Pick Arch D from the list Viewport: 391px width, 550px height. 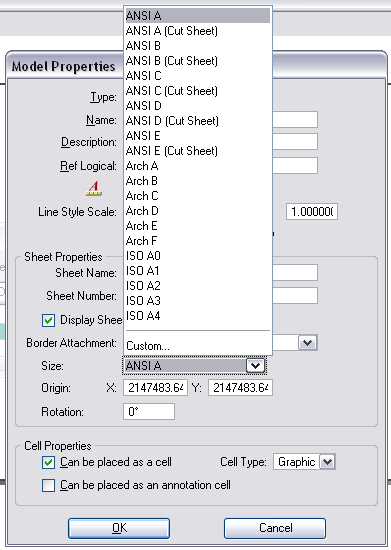(198, 211)
